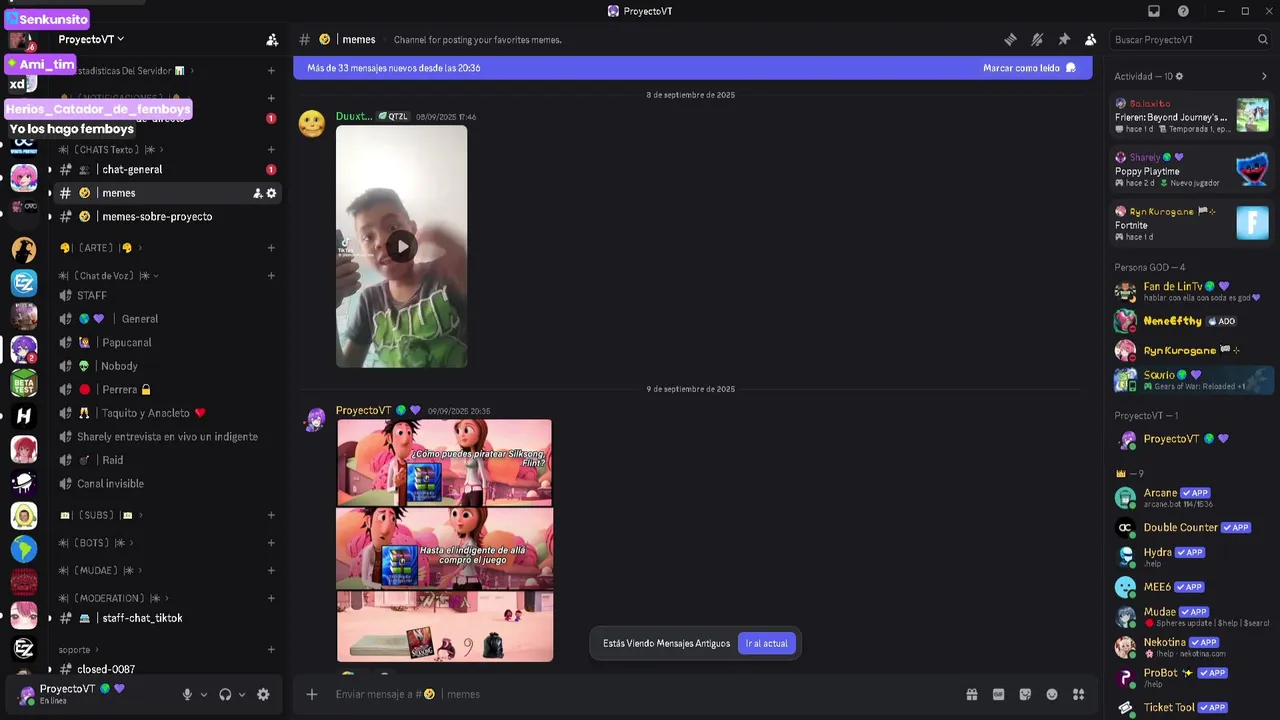This screenshot has width=1280, height=720.
Task: Click the plus attach button in message bar
Action: tap(312, 694)
